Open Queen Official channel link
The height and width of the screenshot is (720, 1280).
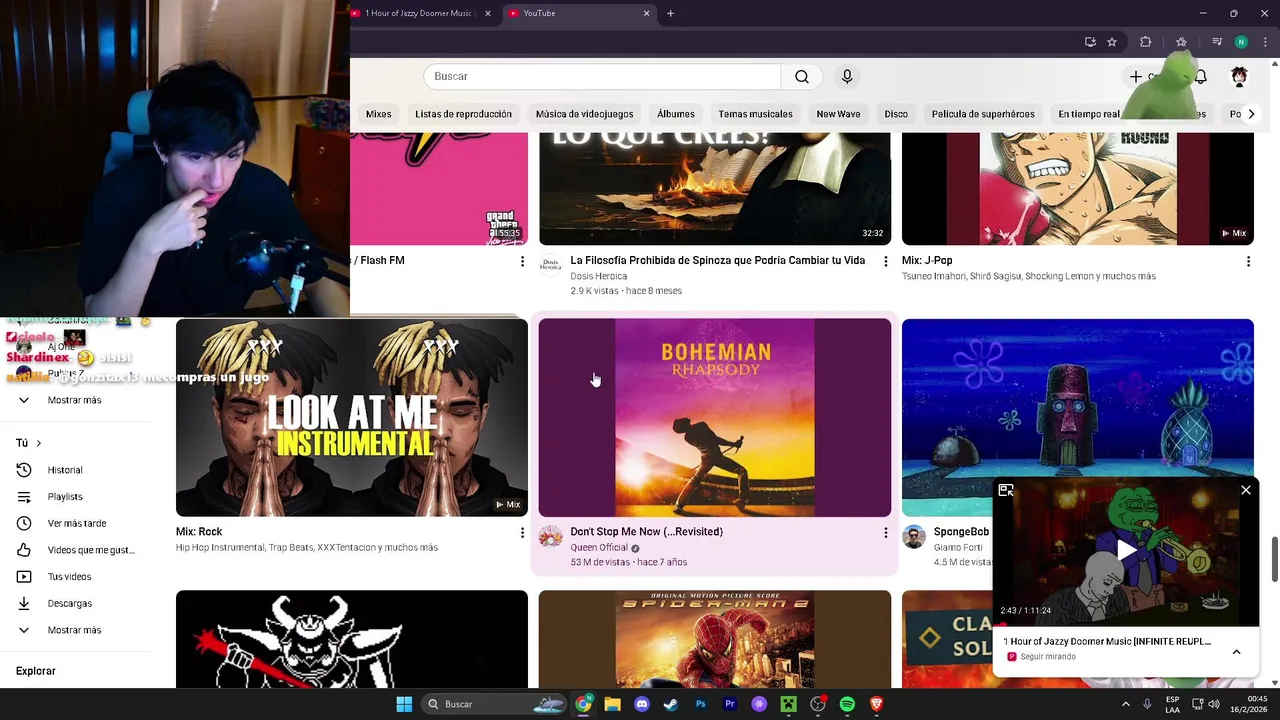click(x=599, y=548)
